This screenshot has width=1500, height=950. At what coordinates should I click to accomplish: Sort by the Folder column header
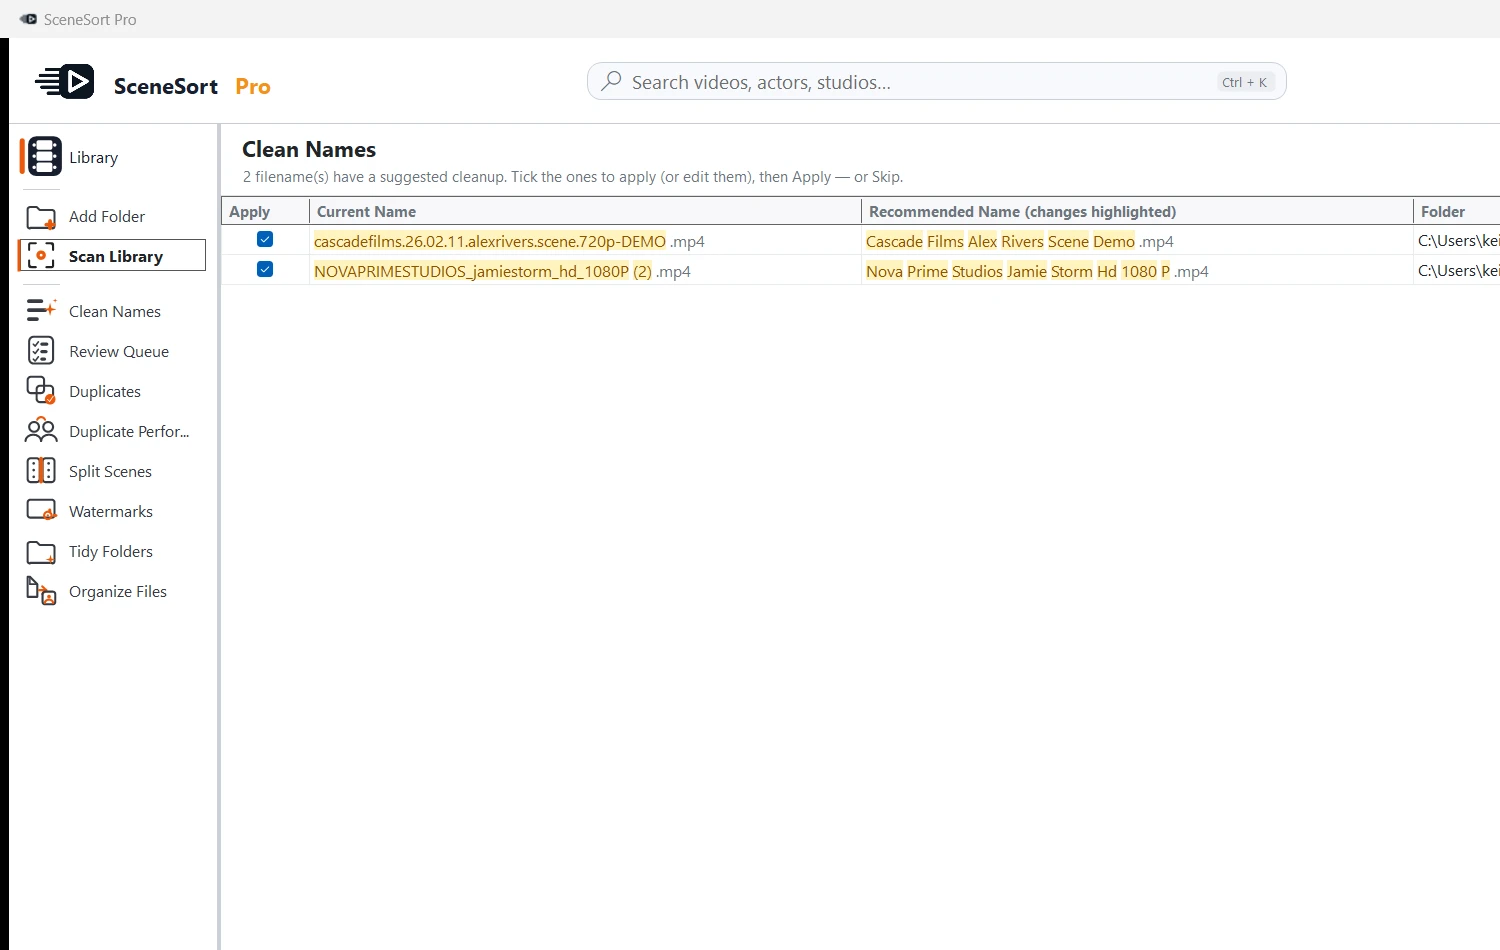pyautogui.click(x=1457, y=211)
